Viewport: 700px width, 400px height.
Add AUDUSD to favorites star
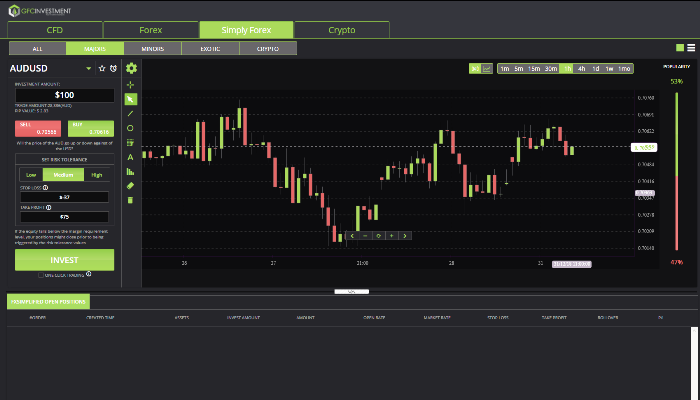tap(102, 68)
